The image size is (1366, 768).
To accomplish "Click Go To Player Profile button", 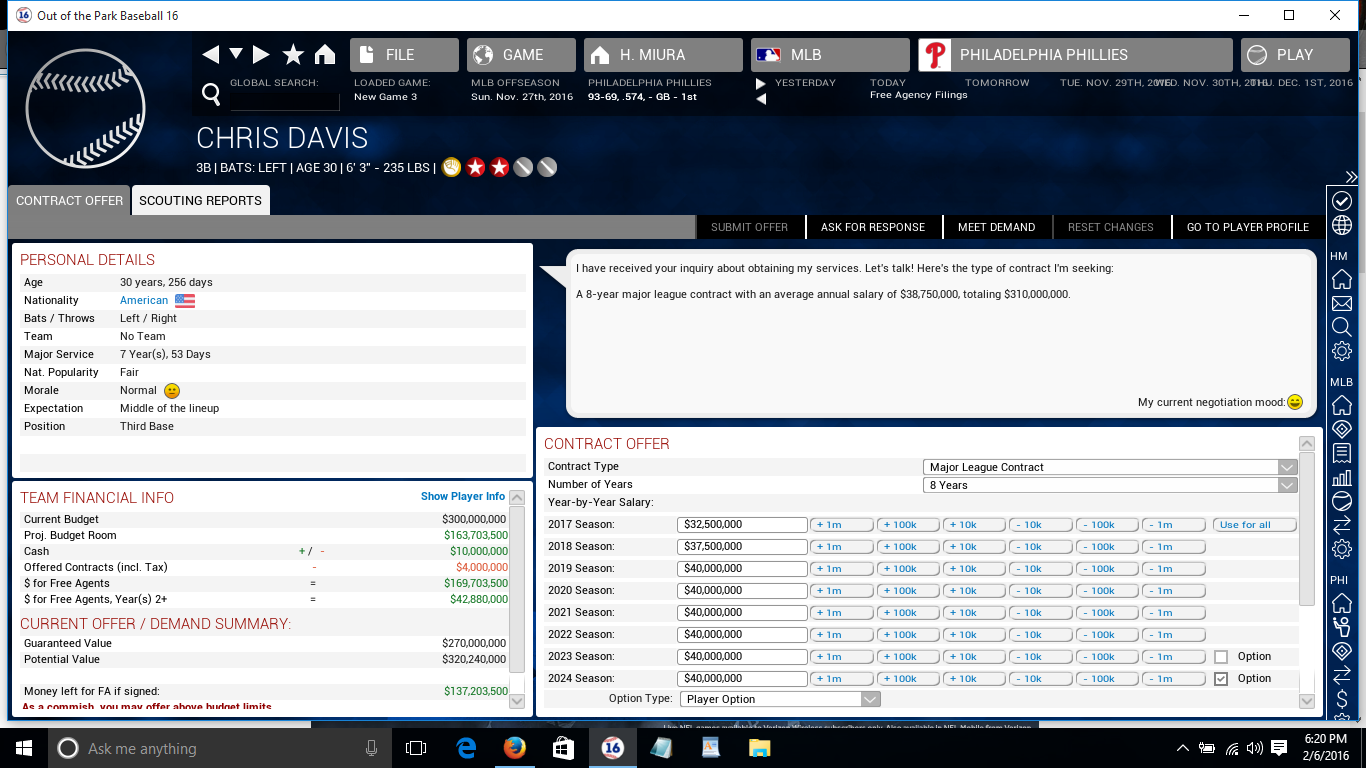I will tap(1248, 227).
